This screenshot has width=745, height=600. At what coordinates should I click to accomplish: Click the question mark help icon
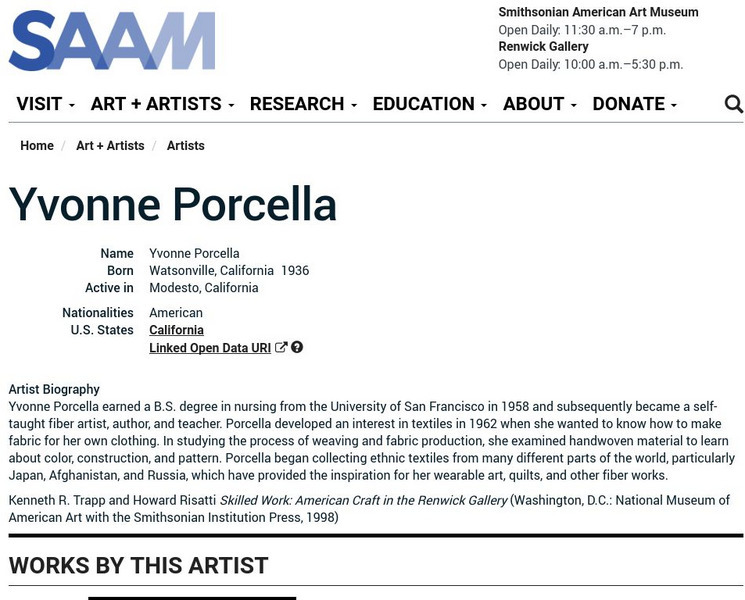click(x=297, y=348)
